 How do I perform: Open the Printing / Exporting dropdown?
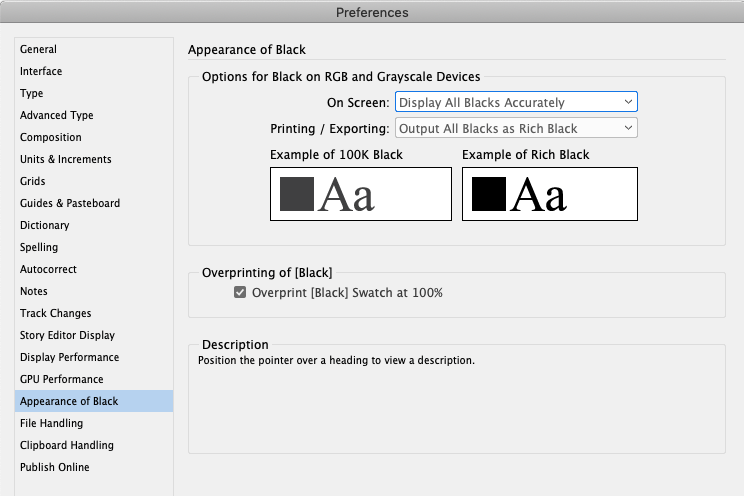[x=516, y=128]
